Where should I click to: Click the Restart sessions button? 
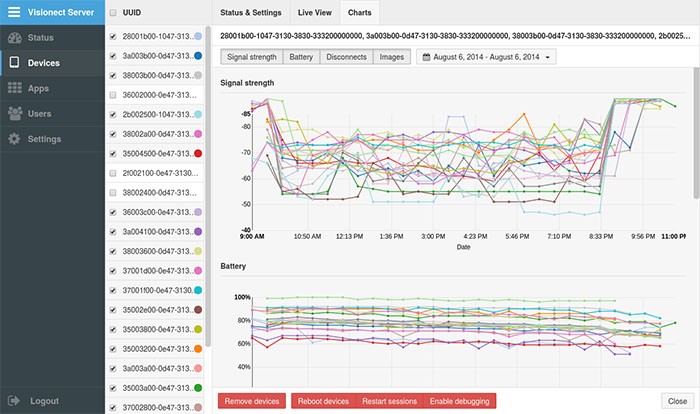(x=389, y=401)
